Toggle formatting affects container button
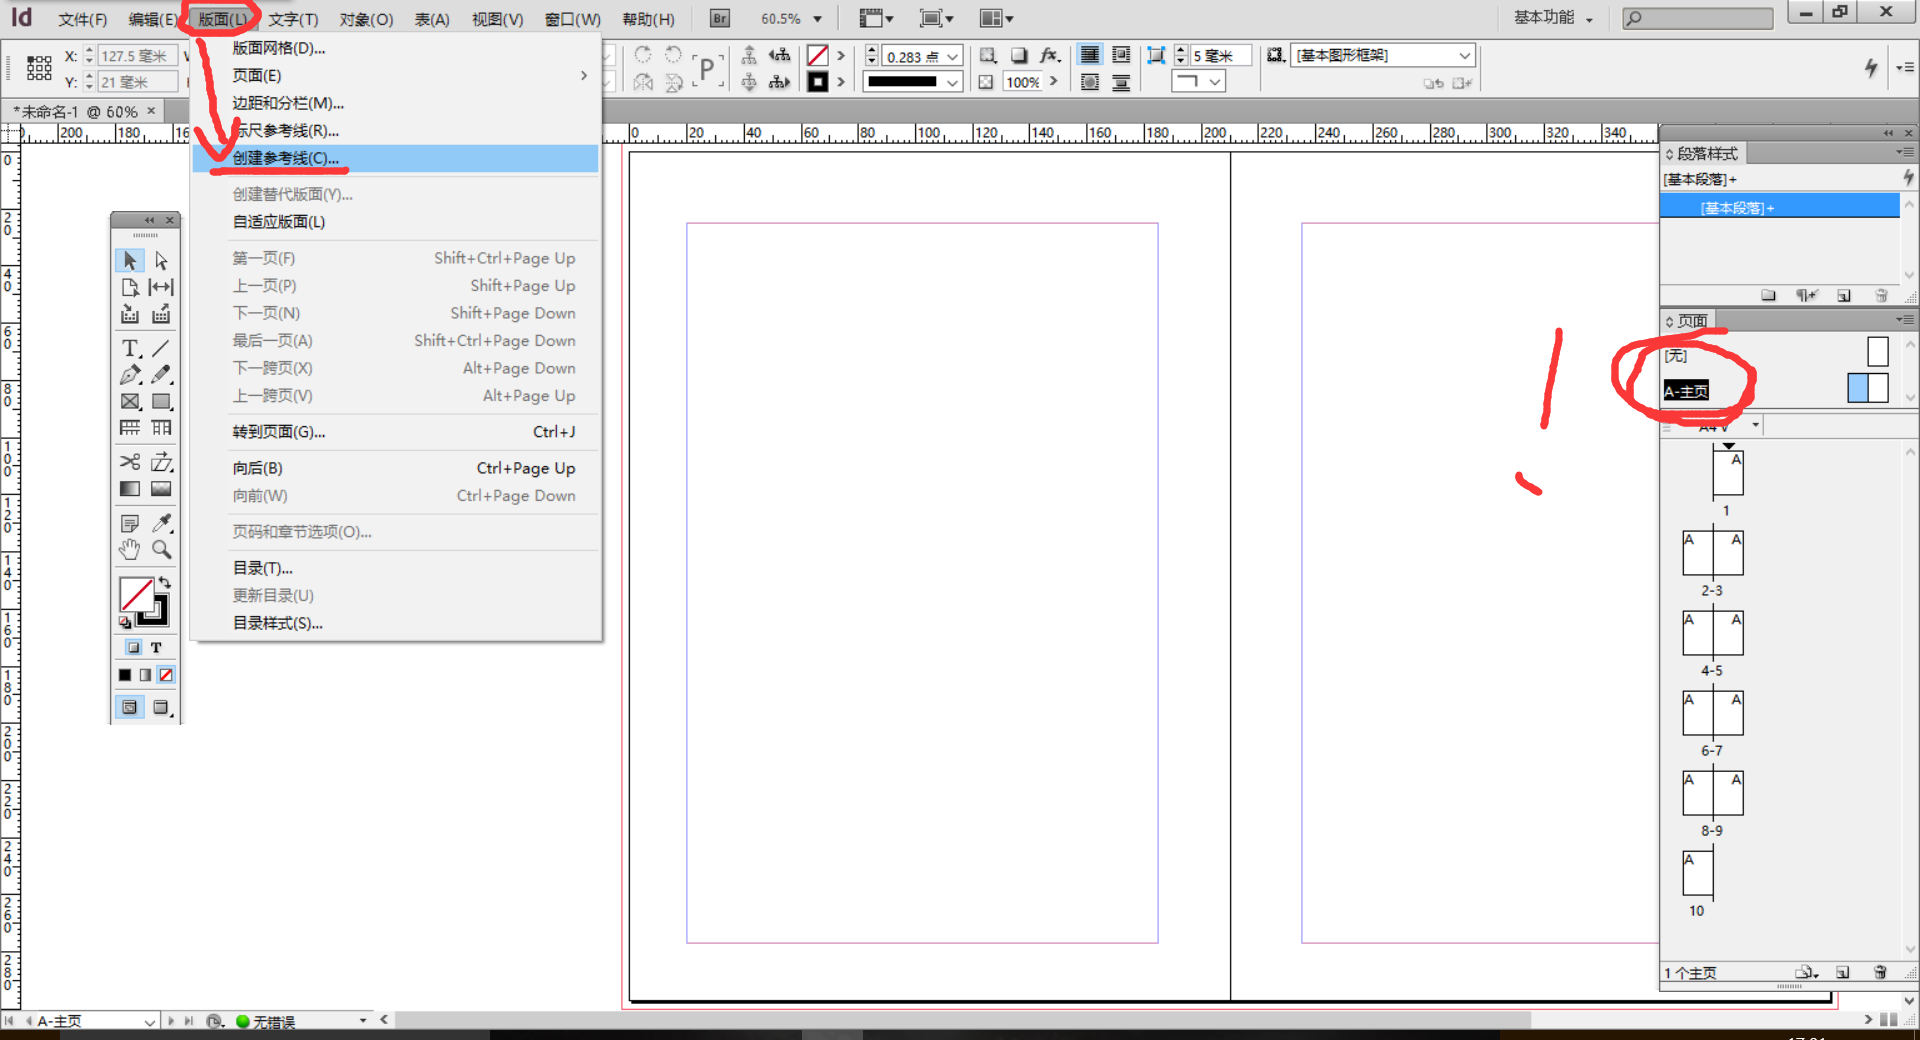 (x=134, y=647)
